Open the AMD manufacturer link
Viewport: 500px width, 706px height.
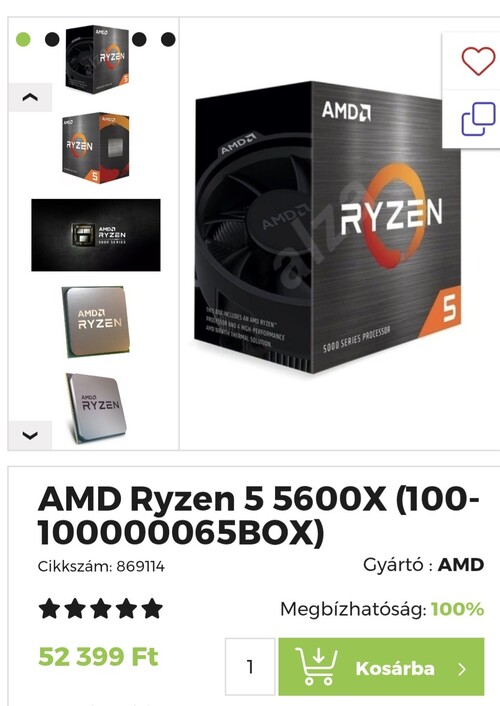pyautogui.click(x=461, y=565)
